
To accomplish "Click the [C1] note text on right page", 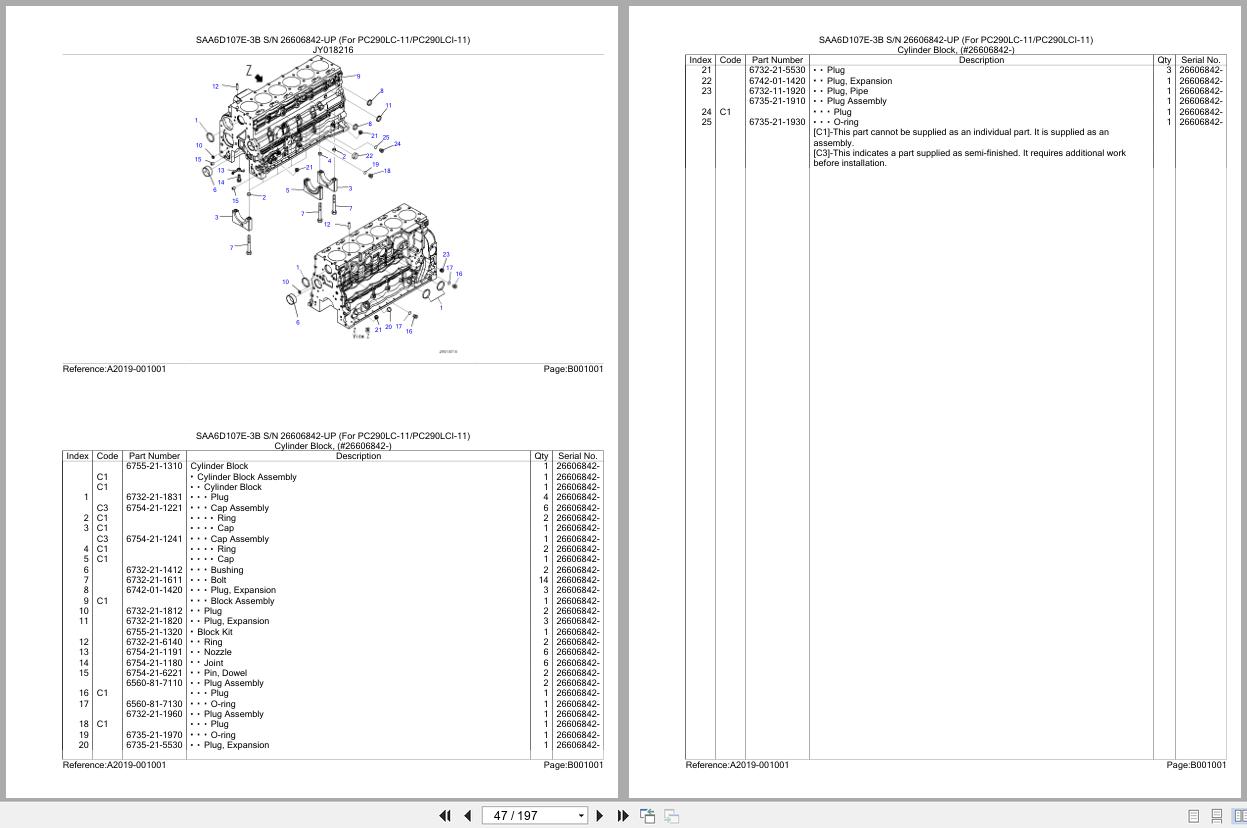I will pos(961,137).
